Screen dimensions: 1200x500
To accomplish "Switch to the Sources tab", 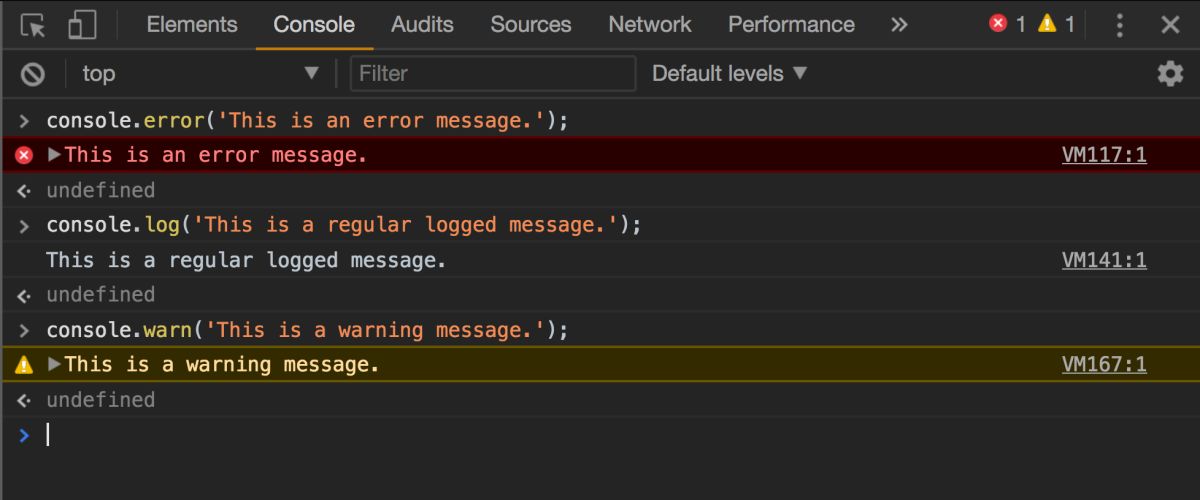I will tap(530, 25).
